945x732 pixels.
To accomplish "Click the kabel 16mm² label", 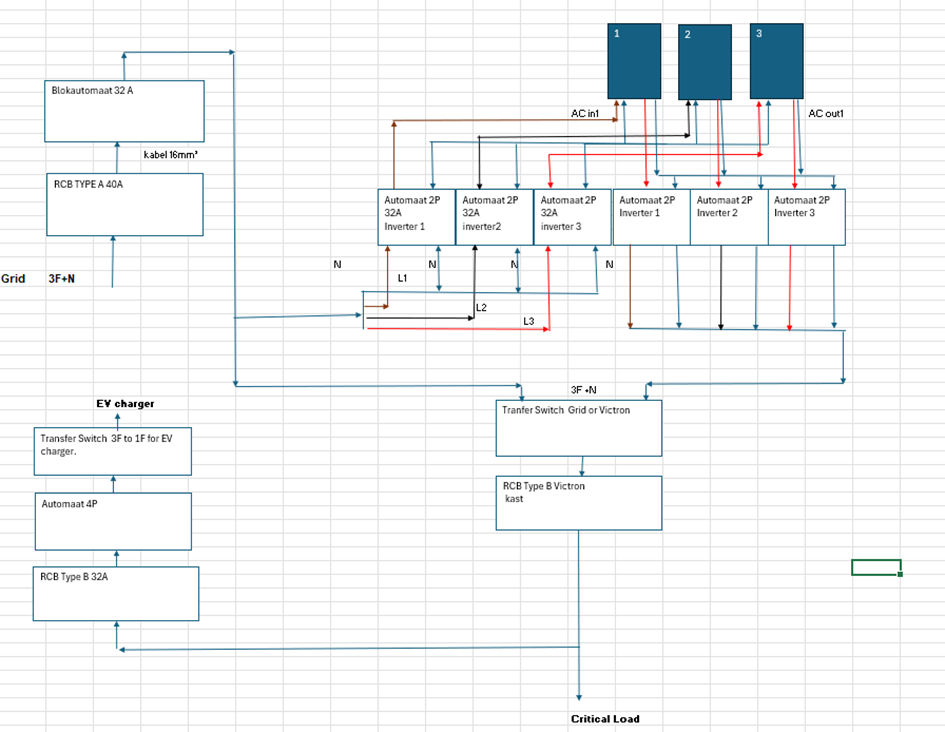I will coord(171,155).
